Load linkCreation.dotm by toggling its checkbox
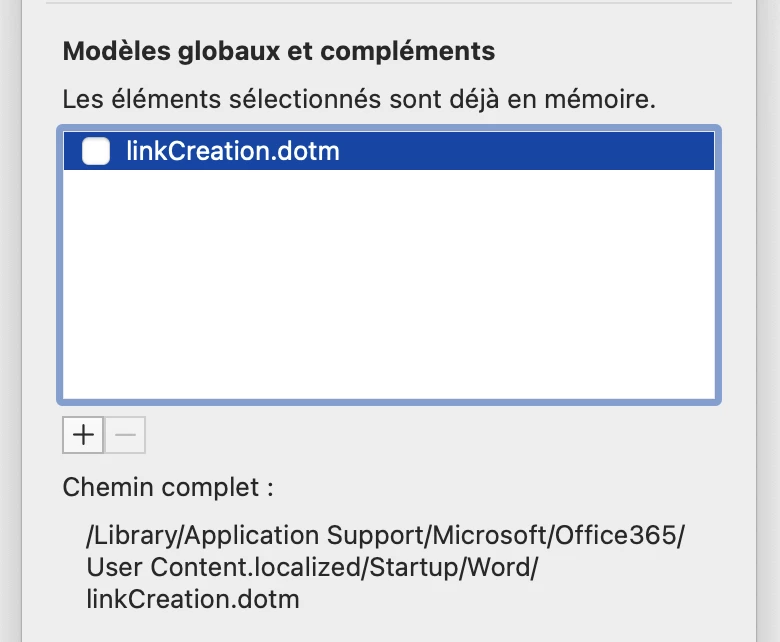 click(96, 151)
